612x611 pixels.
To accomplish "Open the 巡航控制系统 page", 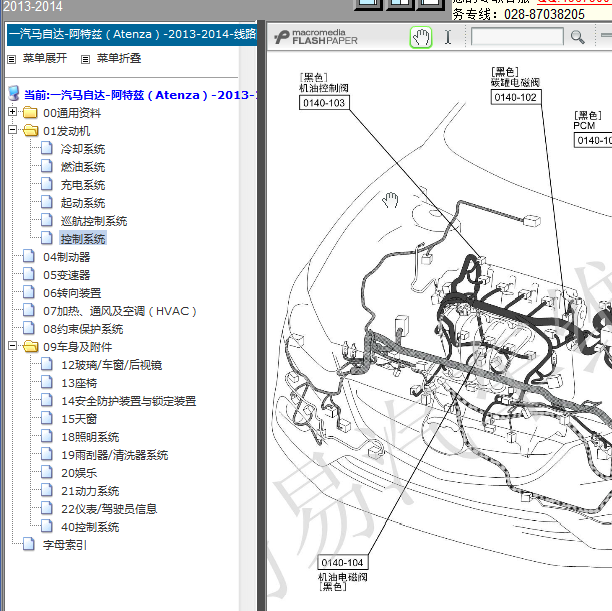I will (94, 221).
